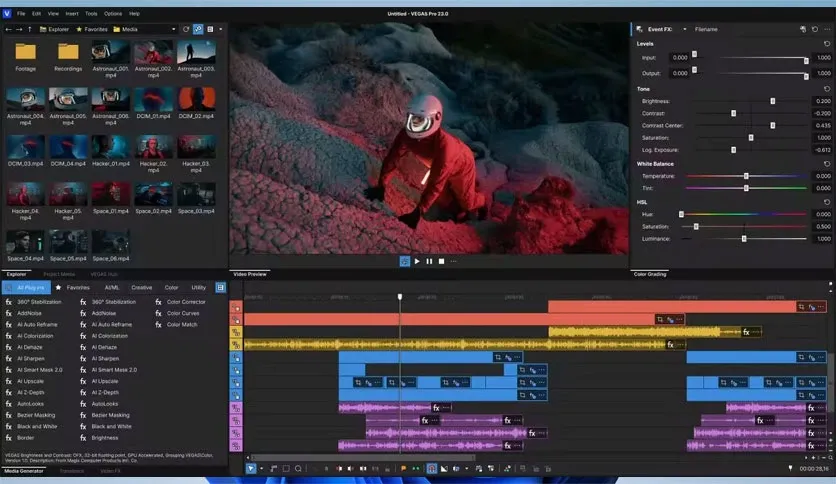Select the Hacker_01.mp4 clip

pos(110,151)
